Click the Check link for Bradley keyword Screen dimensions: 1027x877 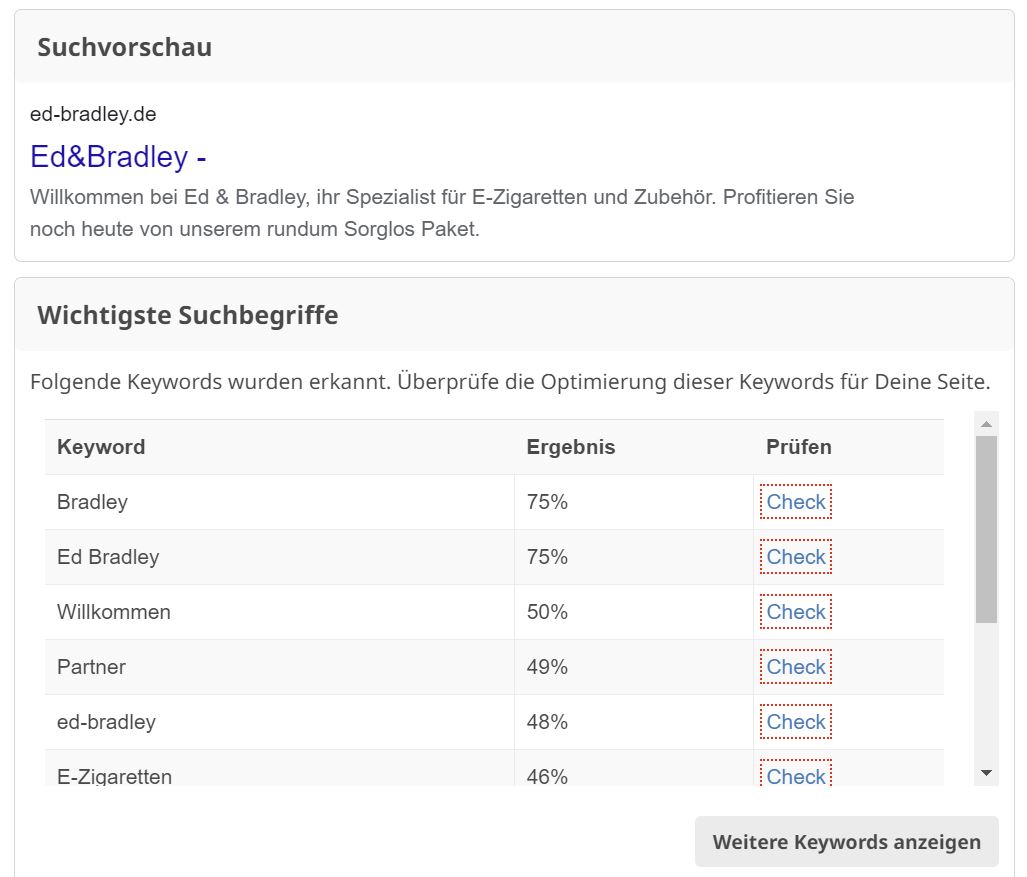(796, 502)
